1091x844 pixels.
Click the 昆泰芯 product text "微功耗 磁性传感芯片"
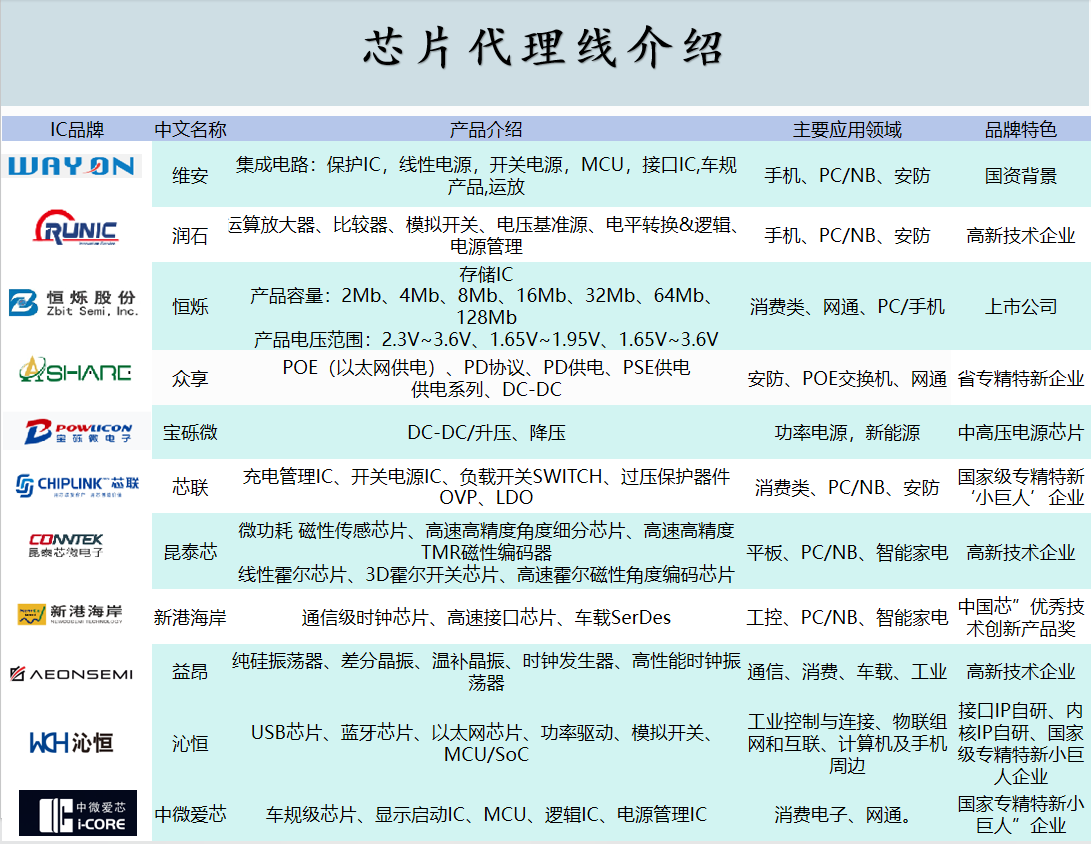[x=486, y=552]
